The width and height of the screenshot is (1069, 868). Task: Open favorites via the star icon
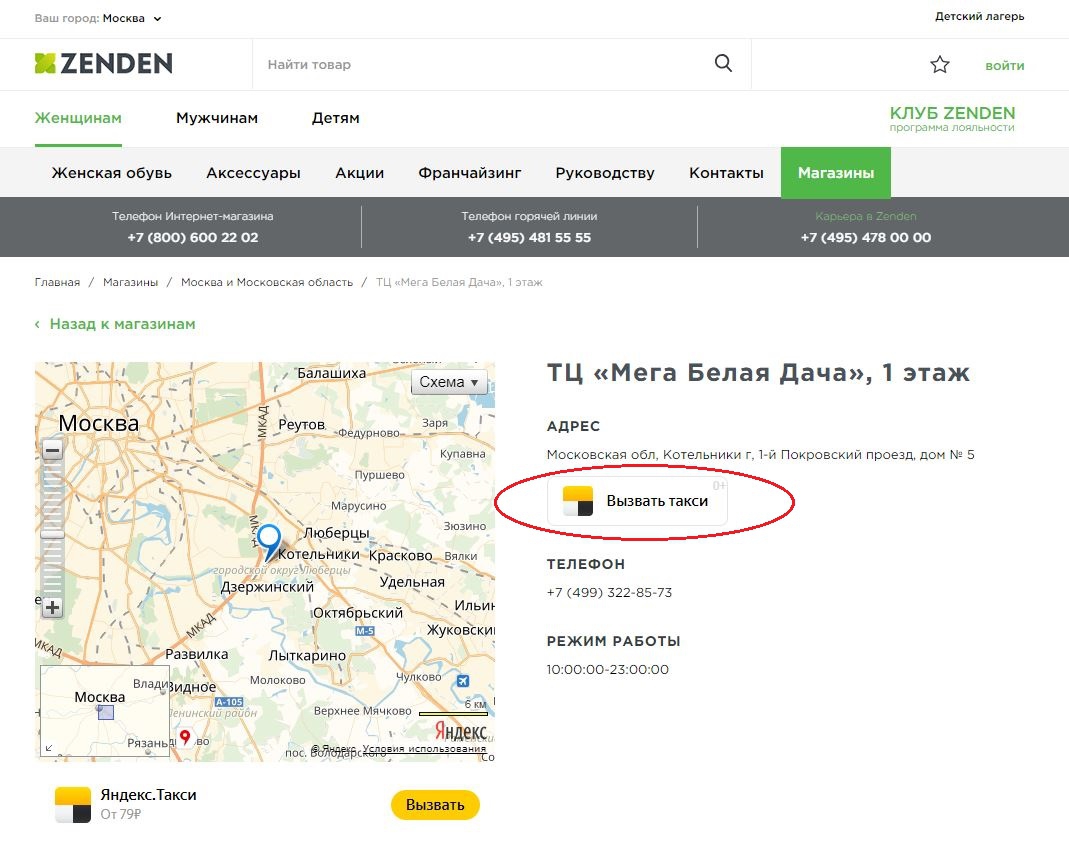[939, 65]
